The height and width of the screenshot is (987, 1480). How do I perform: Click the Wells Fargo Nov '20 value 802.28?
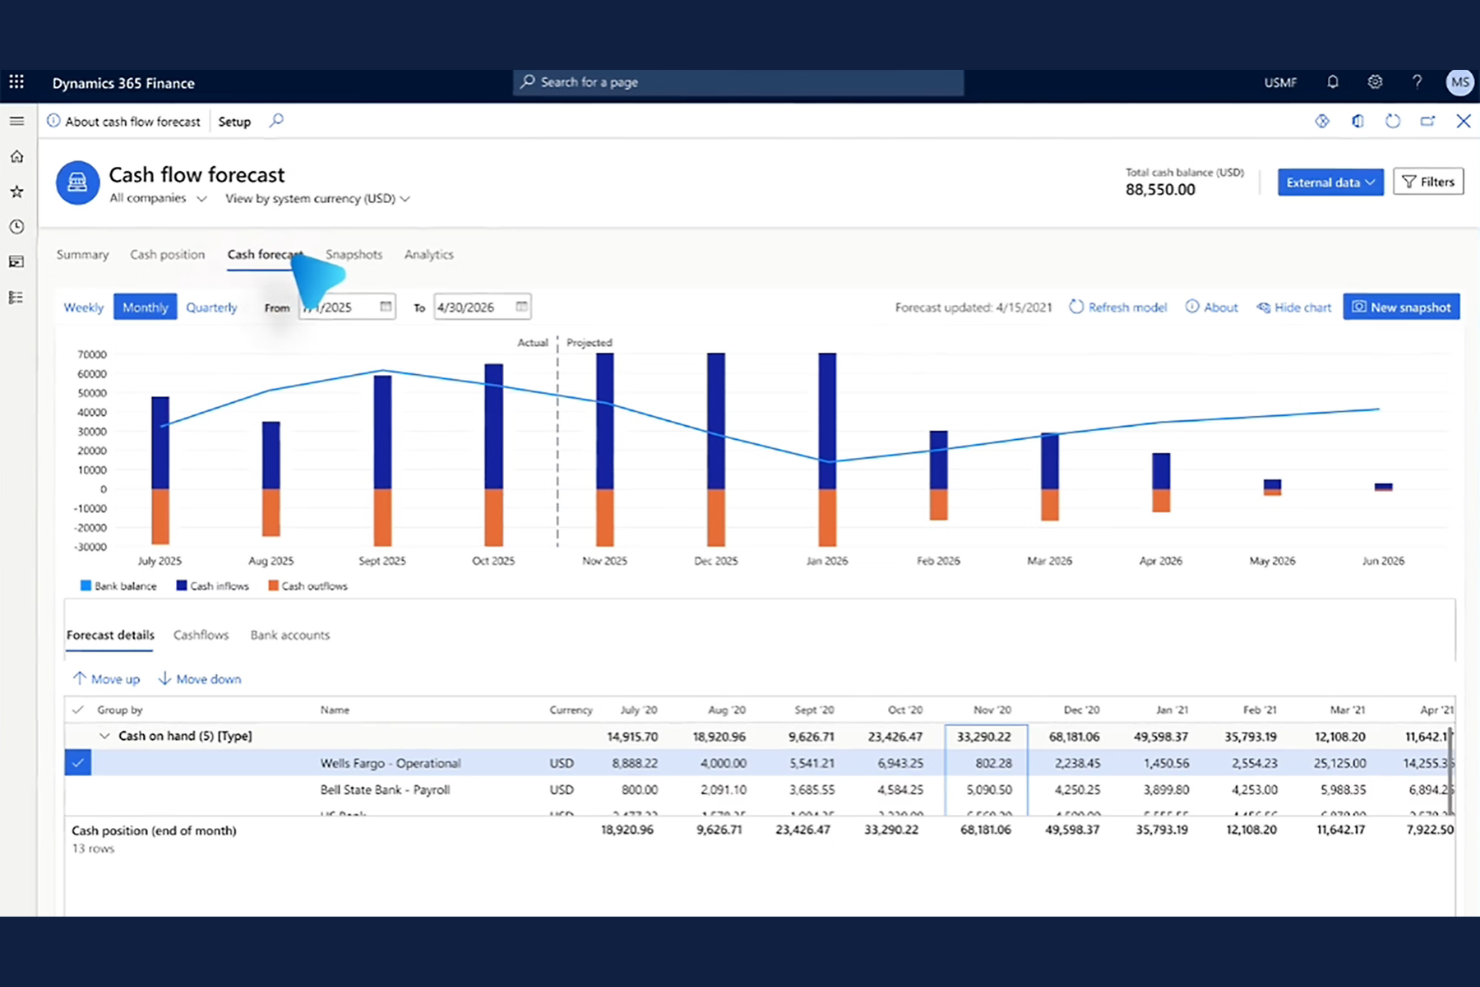(x=986, y=763)
